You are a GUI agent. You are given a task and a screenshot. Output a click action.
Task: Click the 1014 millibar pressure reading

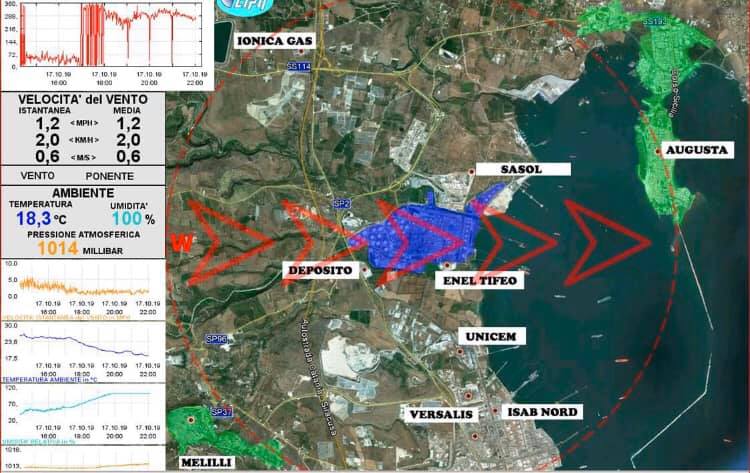tap(60, 249)
